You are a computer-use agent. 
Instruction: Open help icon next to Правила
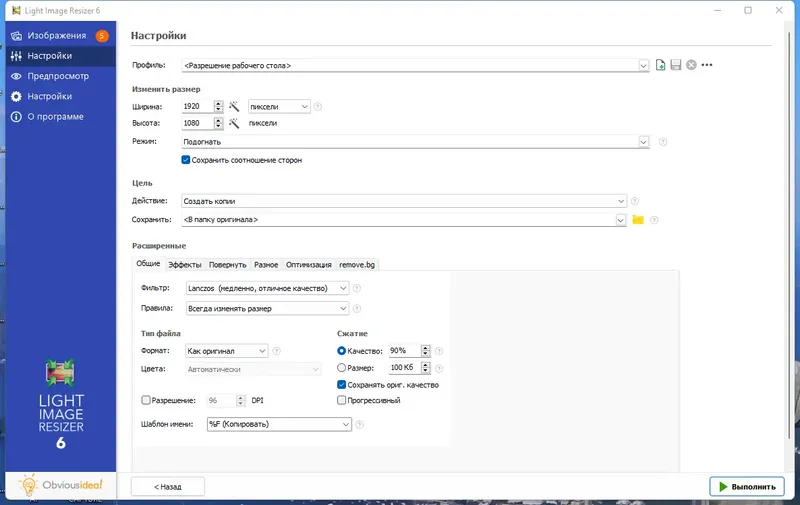click(357, 309)
